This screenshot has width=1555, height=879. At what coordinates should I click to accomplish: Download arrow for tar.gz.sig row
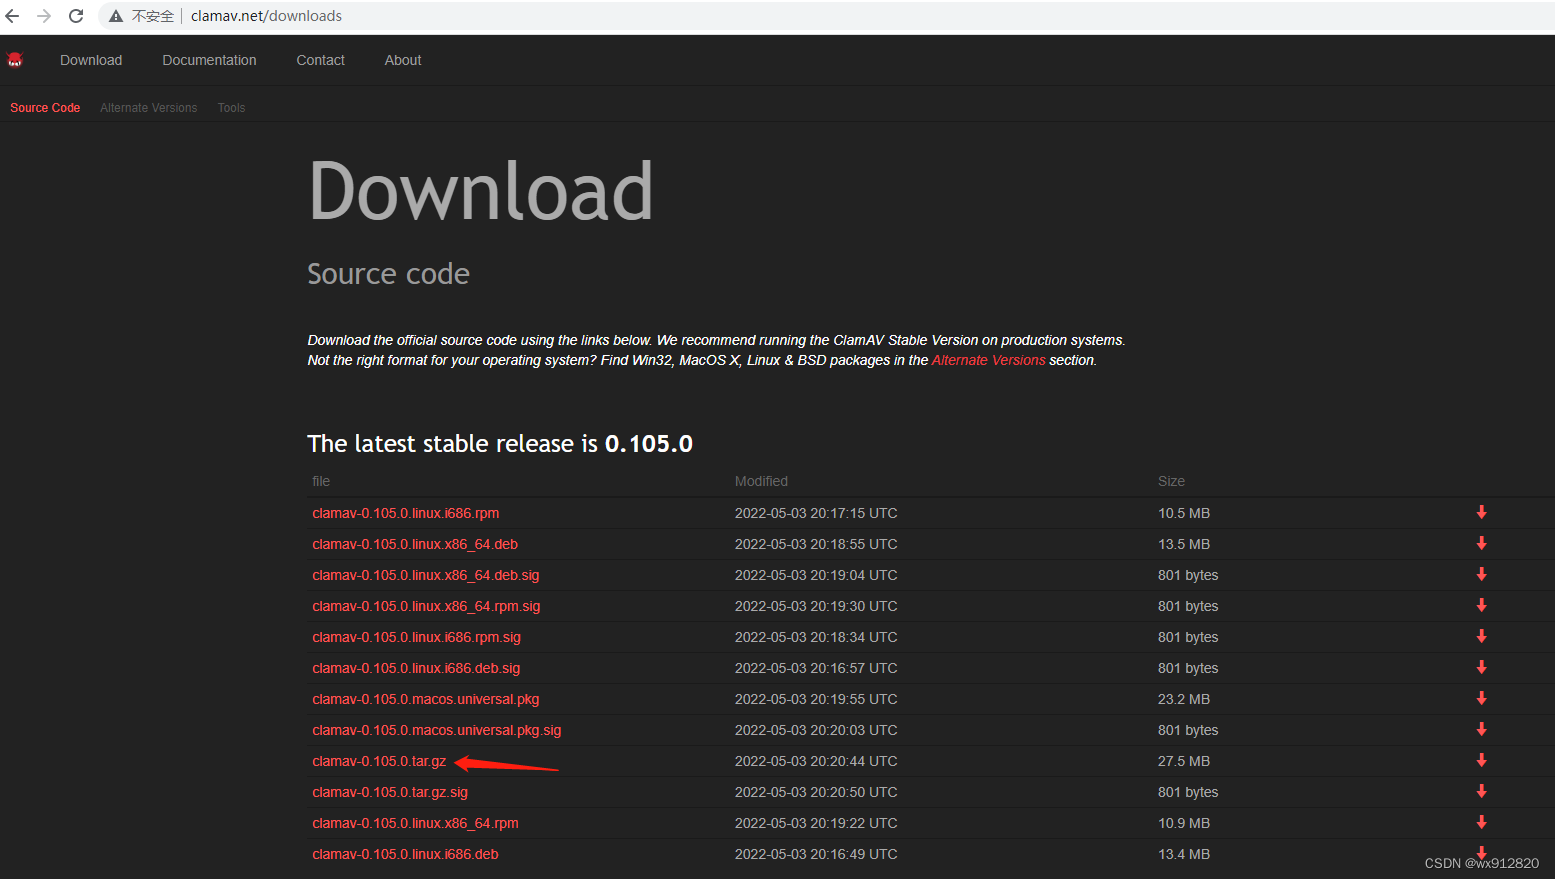(x=1482, y=792)
